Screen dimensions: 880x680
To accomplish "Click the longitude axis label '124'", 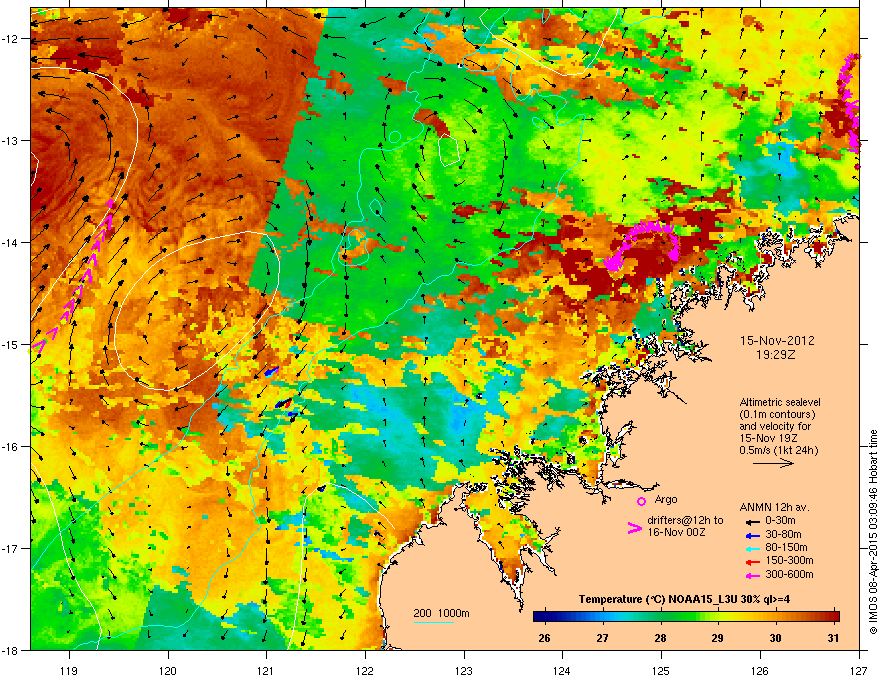I will pos(562,671).
